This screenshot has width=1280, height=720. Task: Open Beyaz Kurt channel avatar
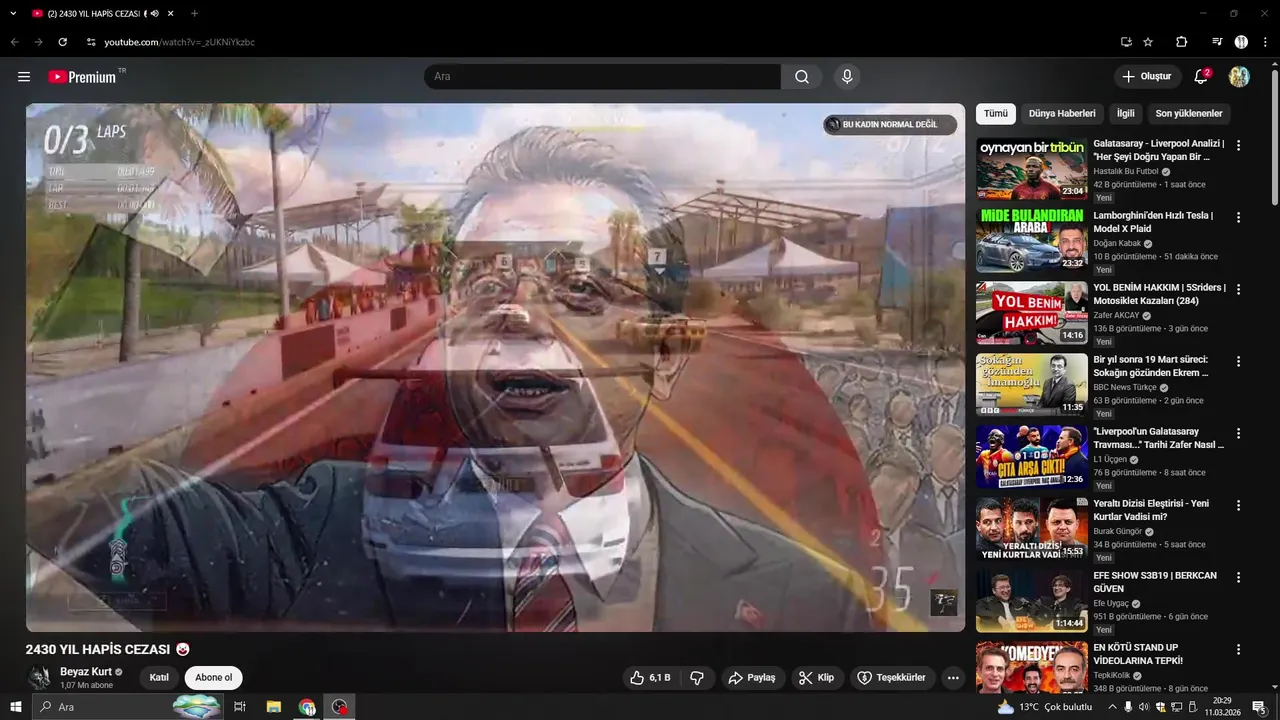[x=40, y=677]
